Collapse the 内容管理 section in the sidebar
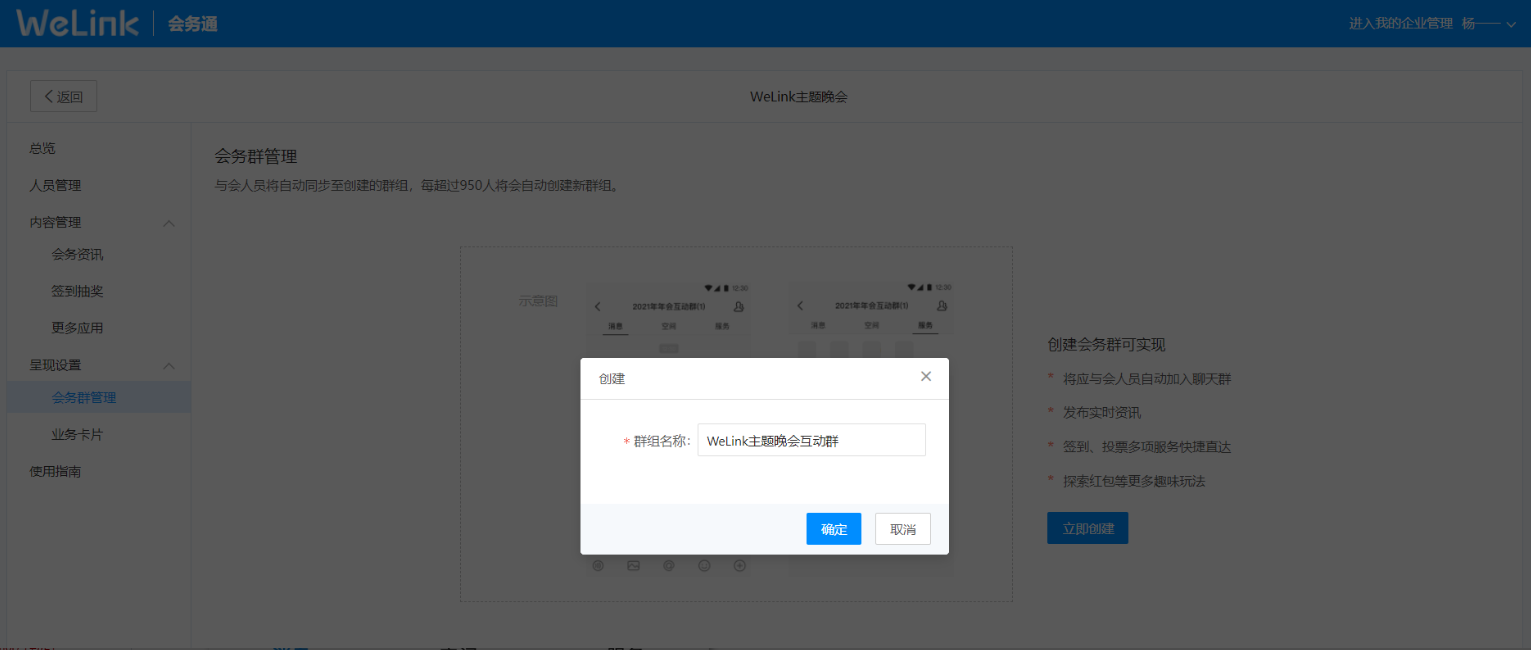Screen dimensions: 1531x650 point(169,222)
